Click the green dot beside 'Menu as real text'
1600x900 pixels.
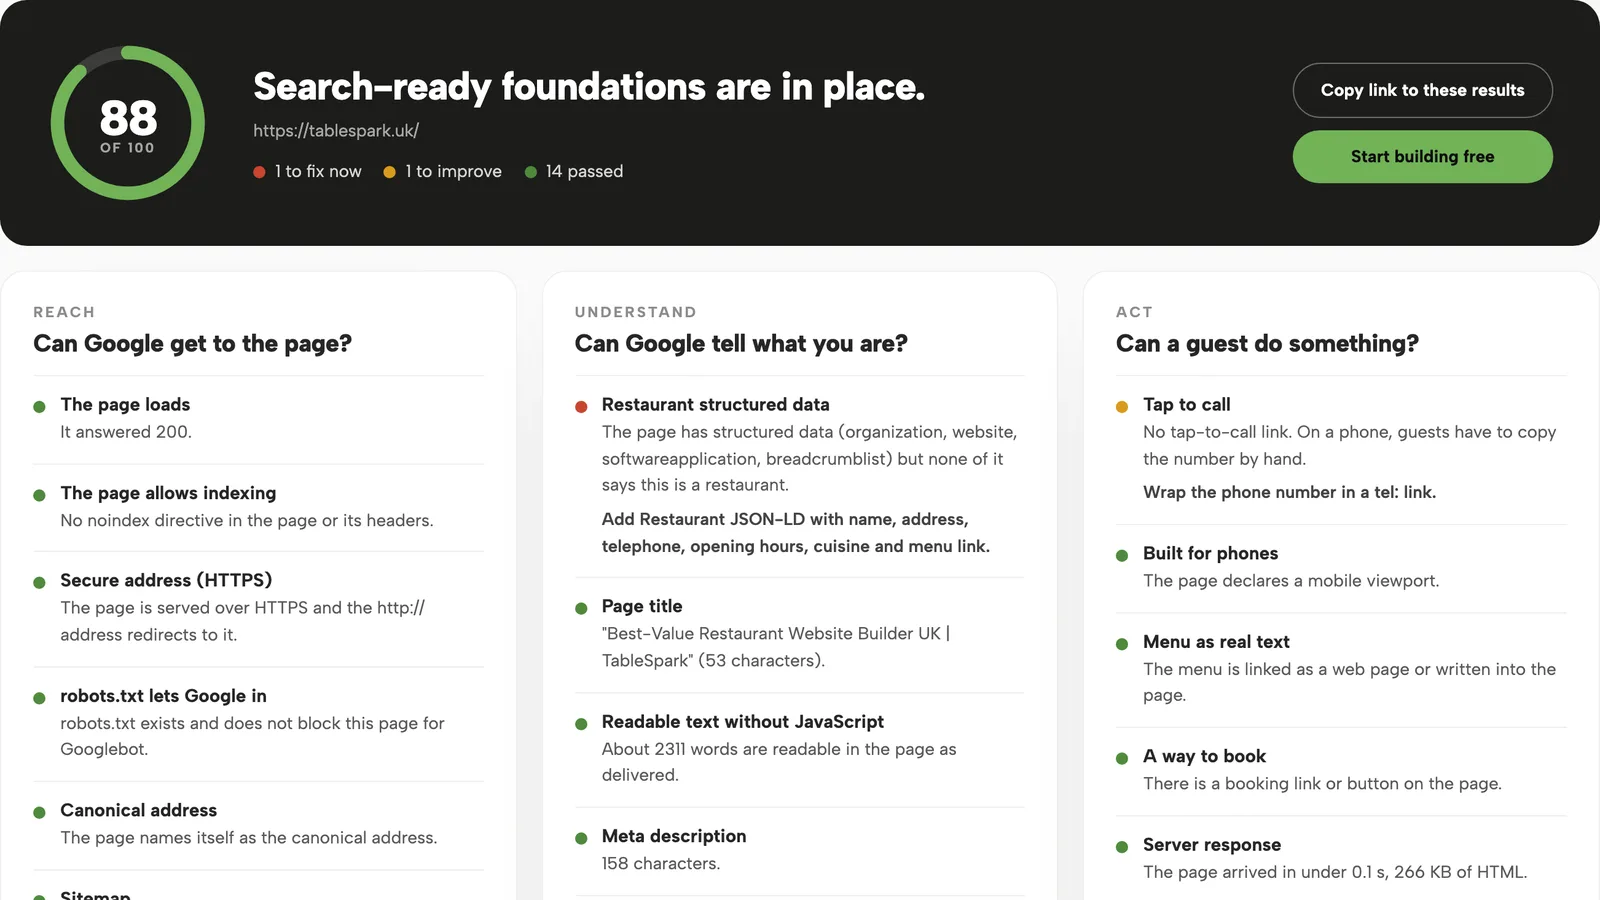[1122, 644]
